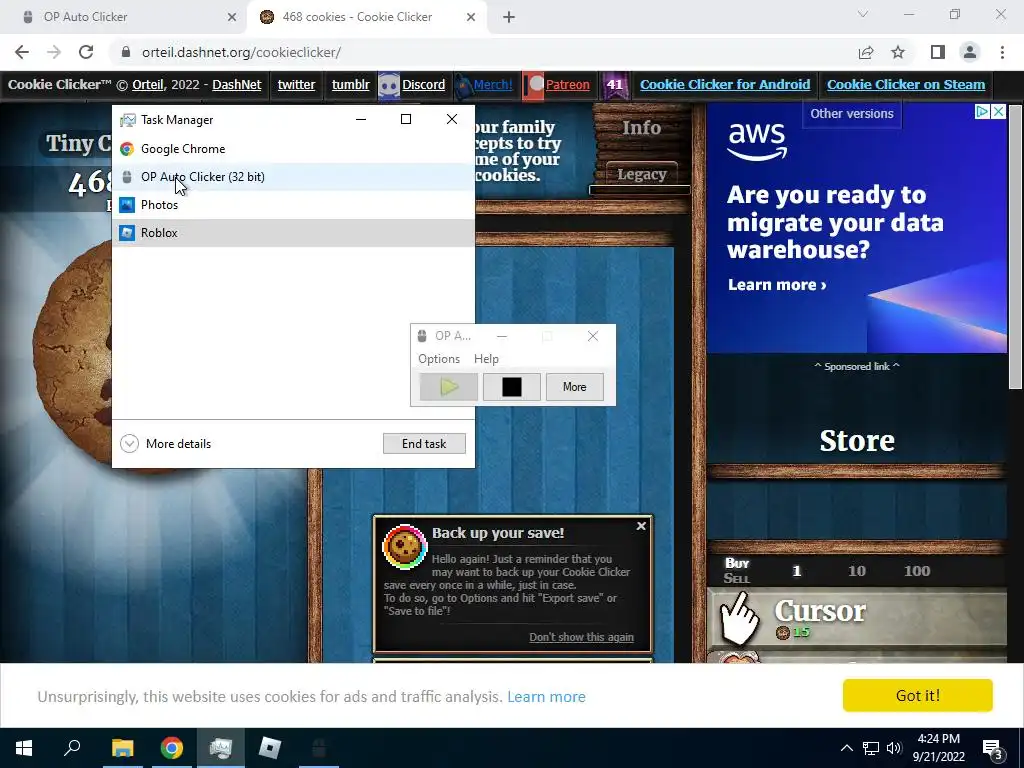Open notification center icon
1024x768 pixels.
pos(991,748)
